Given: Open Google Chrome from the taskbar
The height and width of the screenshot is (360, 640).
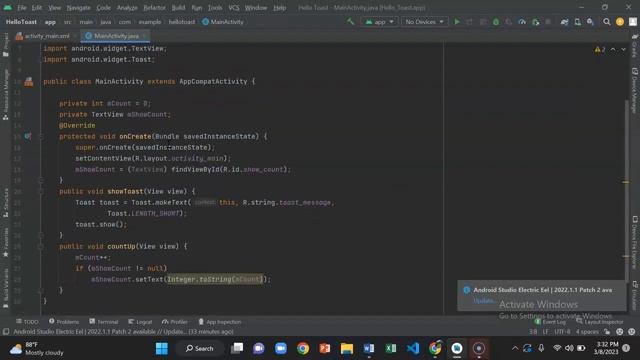Looking at the screenshot, I should coord(303,348).
